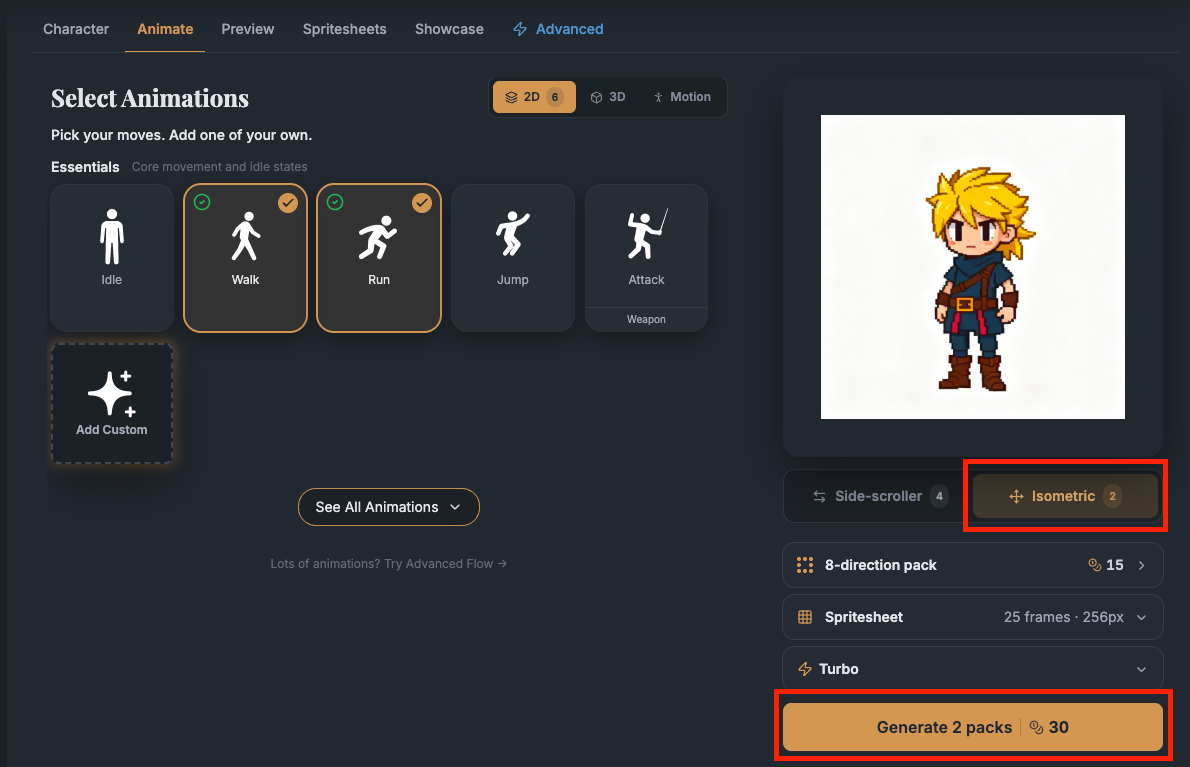Click the walking figure icon
The width and height of the screenshot is (1190, 767).
click(x=245, y=237)
